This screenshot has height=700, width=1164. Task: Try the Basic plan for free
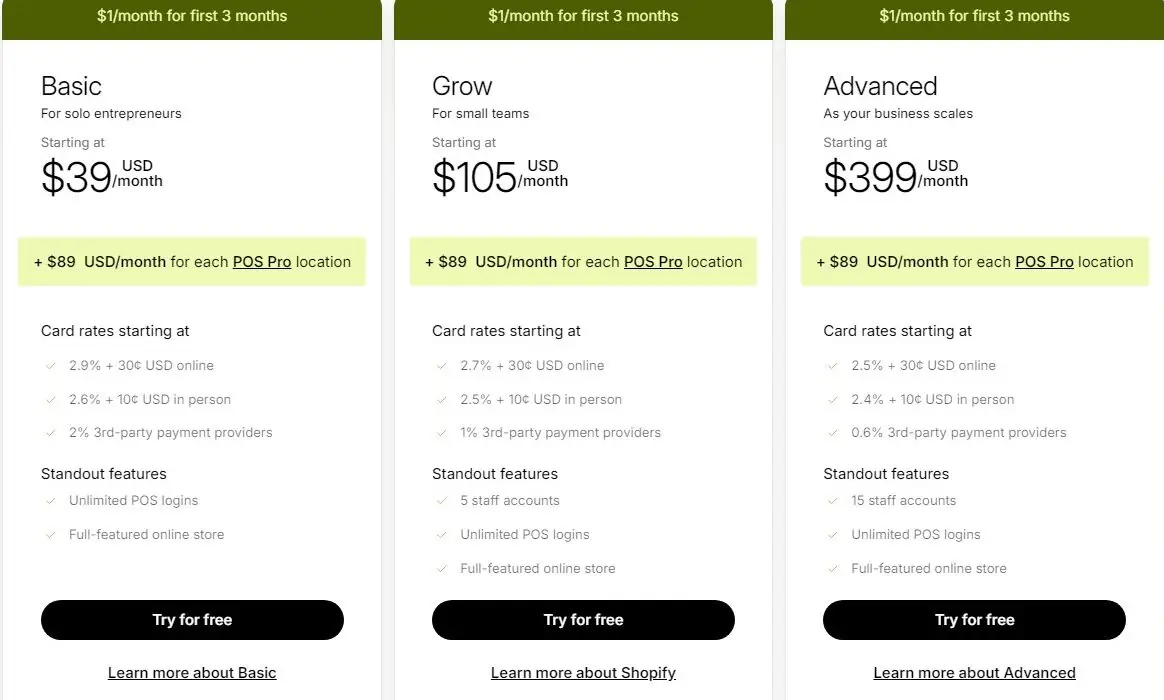(x=192, y=620)
